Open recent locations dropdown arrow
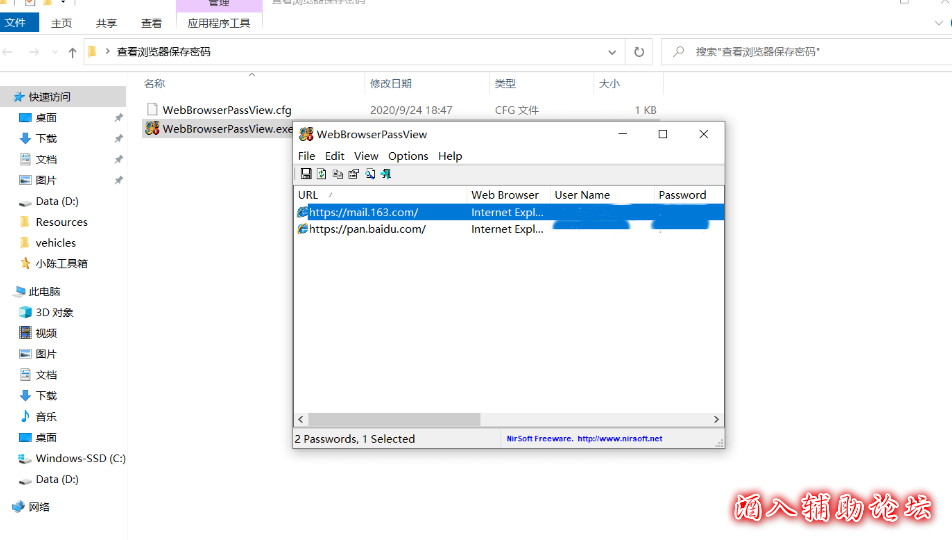The width and height of the screenshot is (952, 540). click(x=55, y=52)
